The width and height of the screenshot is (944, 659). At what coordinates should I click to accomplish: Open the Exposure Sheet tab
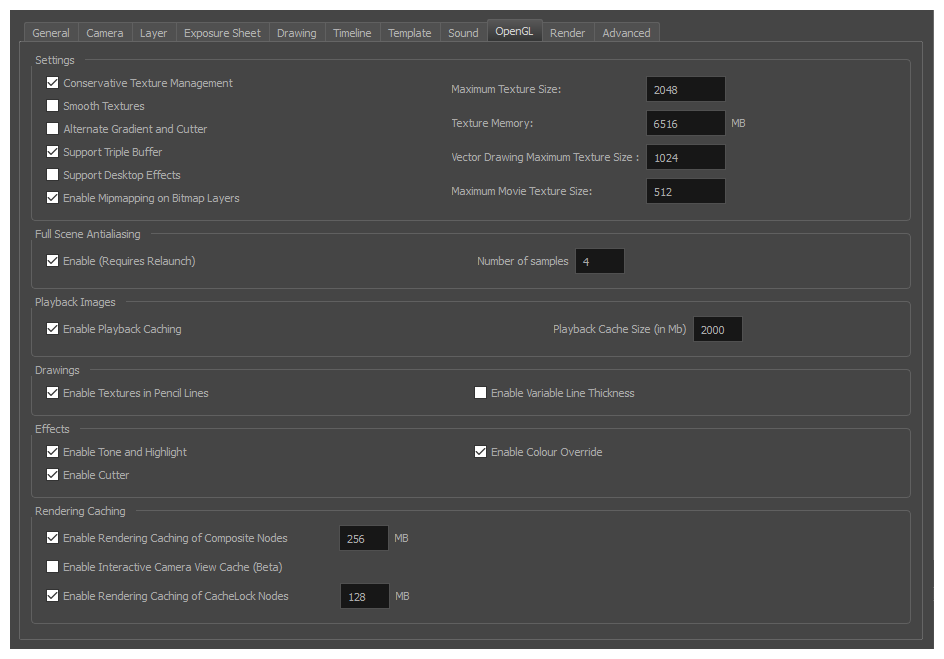tap(222, 32)
